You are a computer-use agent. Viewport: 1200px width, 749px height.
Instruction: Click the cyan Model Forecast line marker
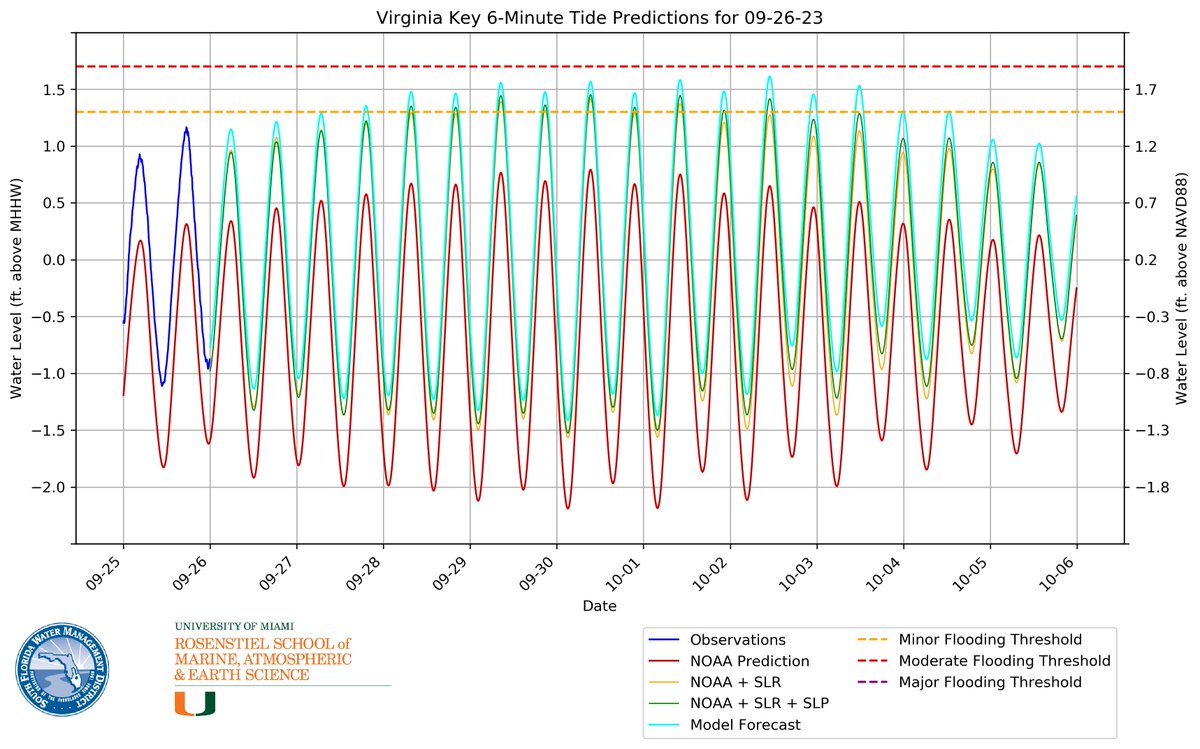coord(665,724)
